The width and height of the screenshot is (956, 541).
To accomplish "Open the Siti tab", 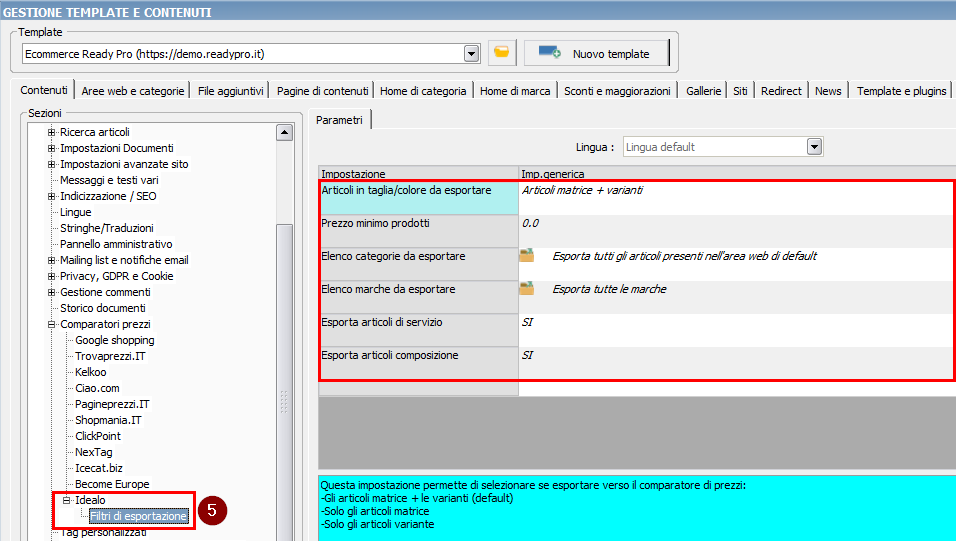I will [740, 91].
